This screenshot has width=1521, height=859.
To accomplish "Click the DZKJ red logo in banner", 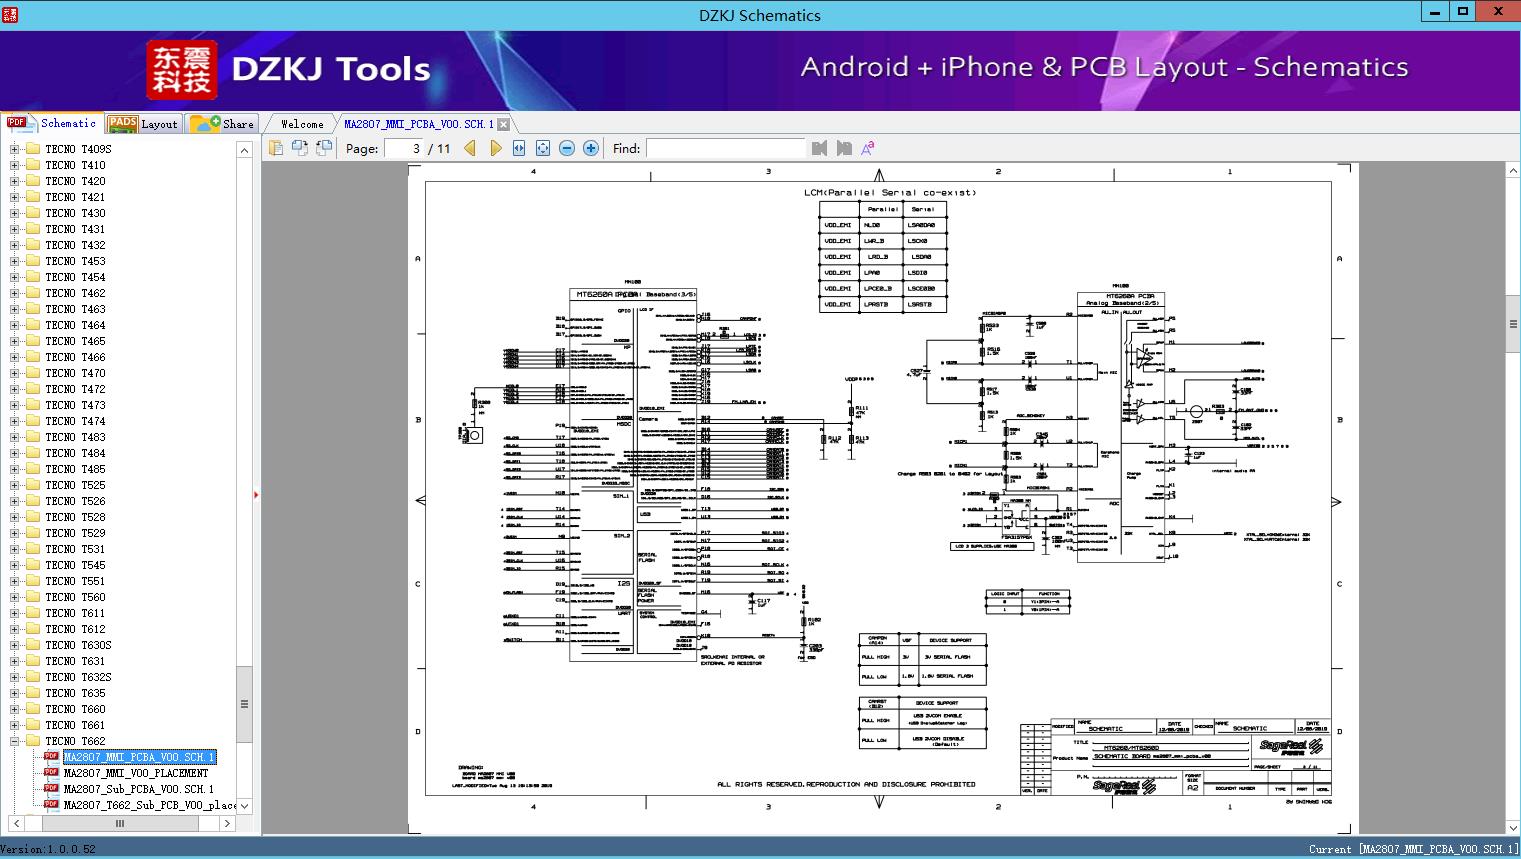I will pyautogui.click(x=181, y=69).
